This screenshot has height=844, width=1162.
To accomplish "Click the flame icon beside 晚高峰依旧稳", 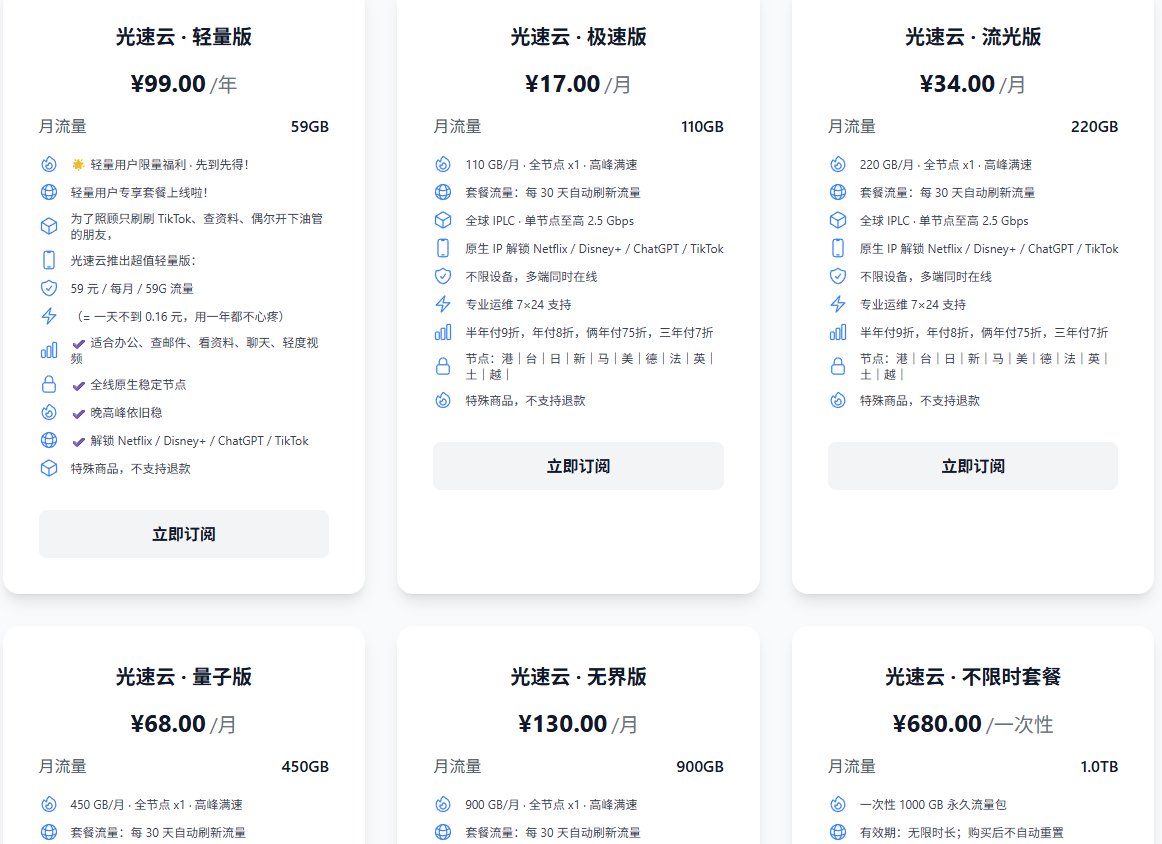I will (48, 412).
